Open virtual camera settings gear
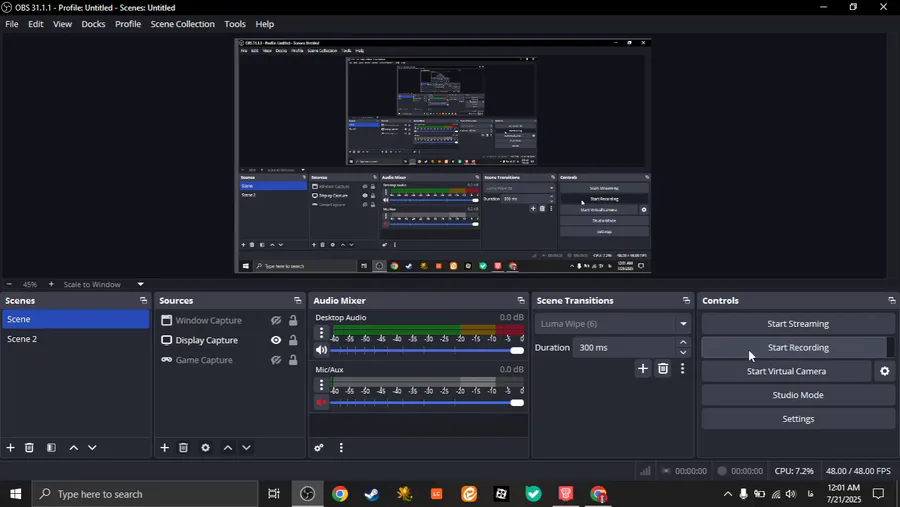This screenshot has height=507, width=900. click(x=885, y=371)
